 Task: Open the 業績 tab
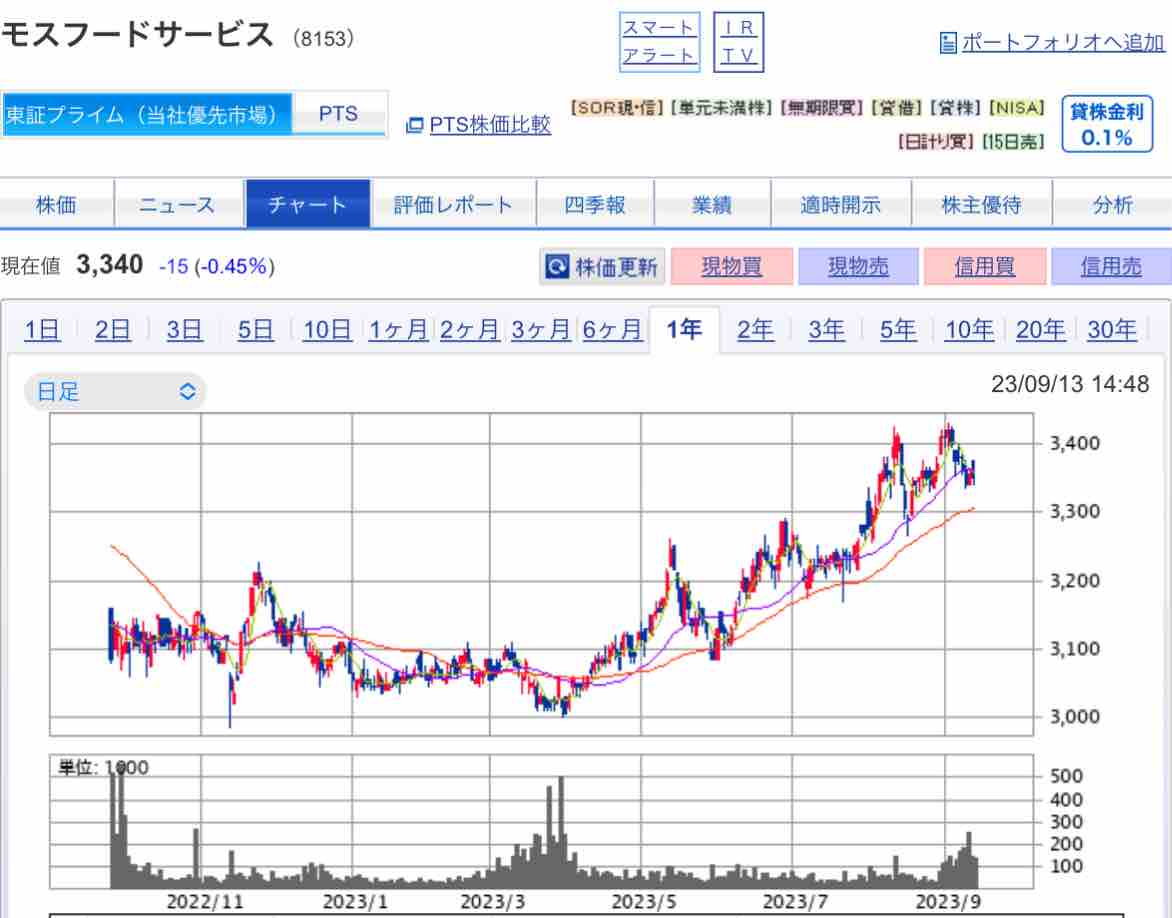pyautogui.click(x=712, y=204)
